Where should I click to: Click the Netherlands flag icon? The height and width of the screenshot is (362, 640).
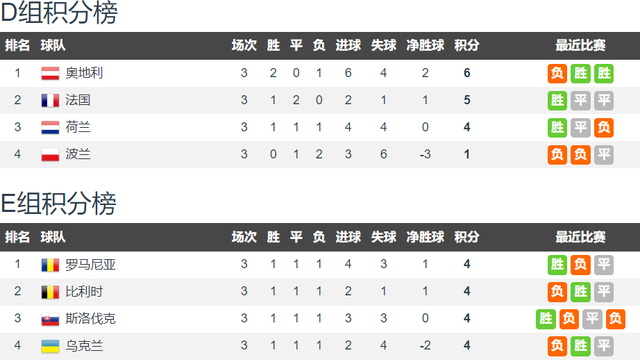pyautogui.click(x=50, y=127)
